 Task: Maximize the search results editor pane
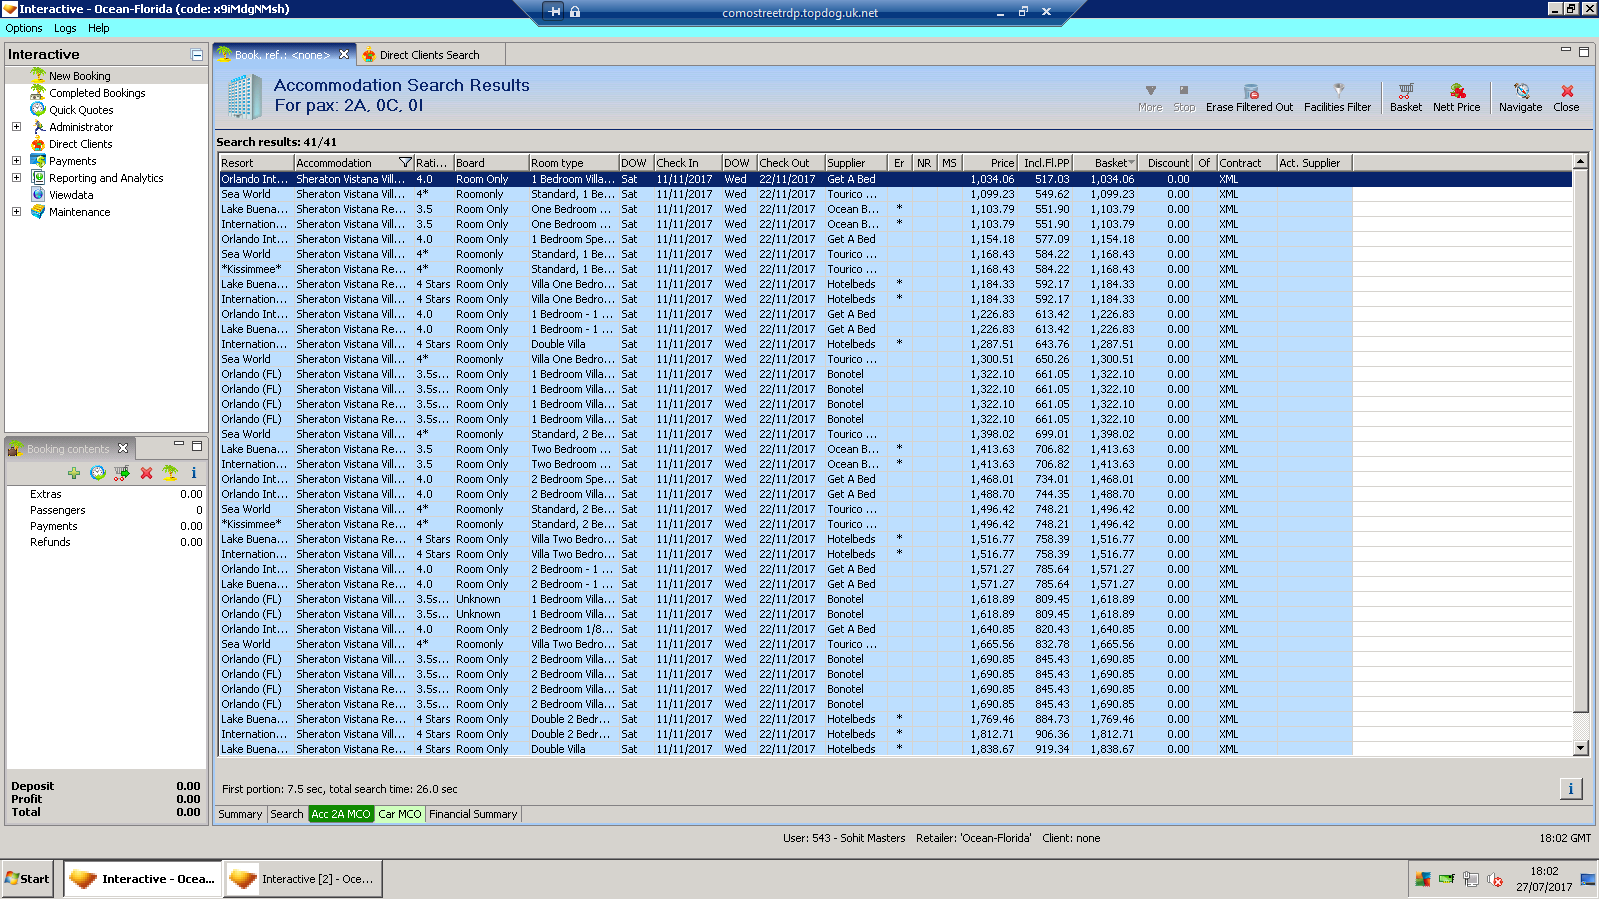click(x=1584, y=52)
